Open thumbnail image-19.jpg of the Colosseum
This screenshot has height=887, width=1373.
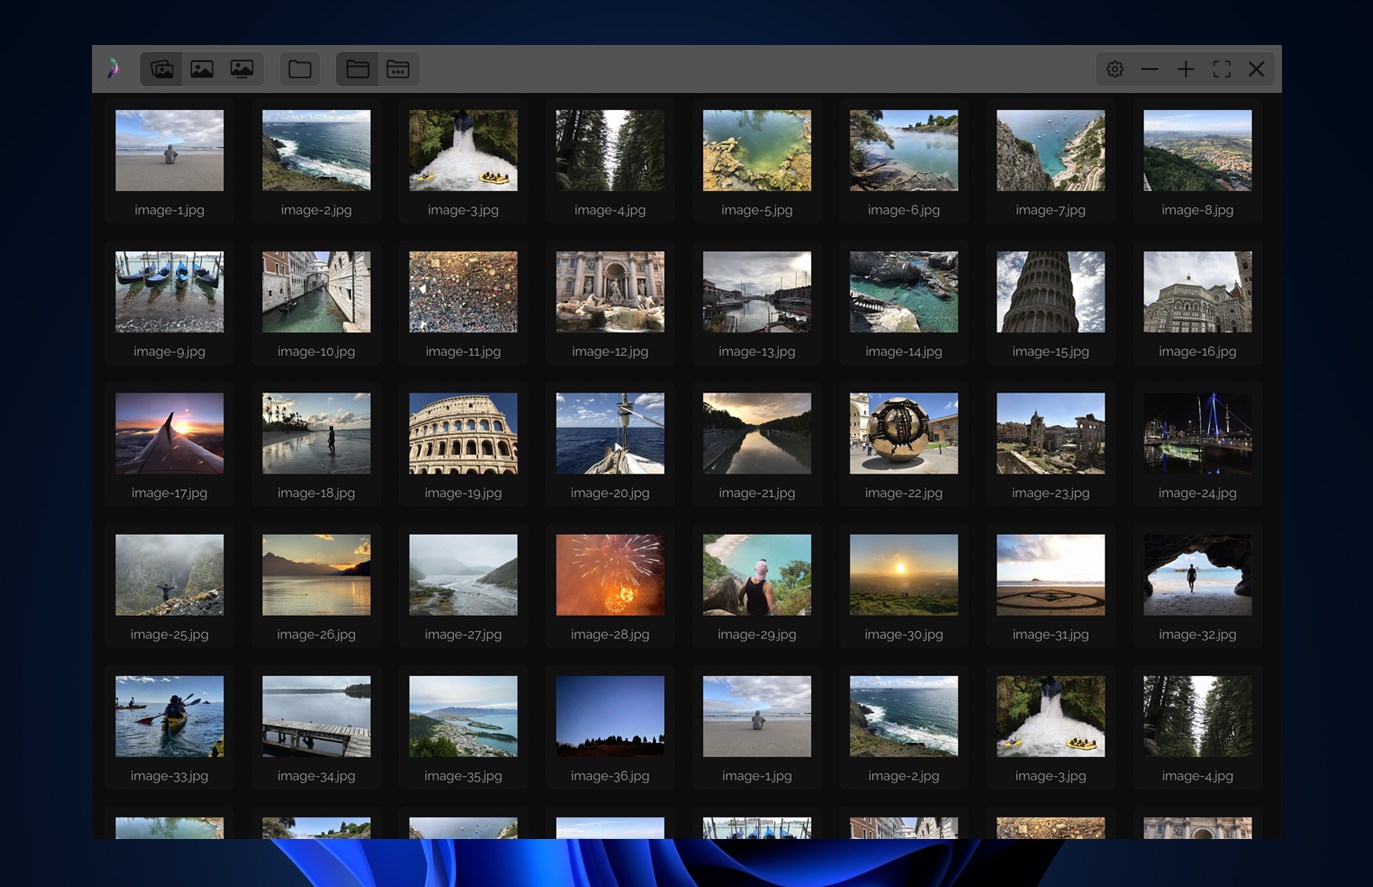click(x=463, y=433)
